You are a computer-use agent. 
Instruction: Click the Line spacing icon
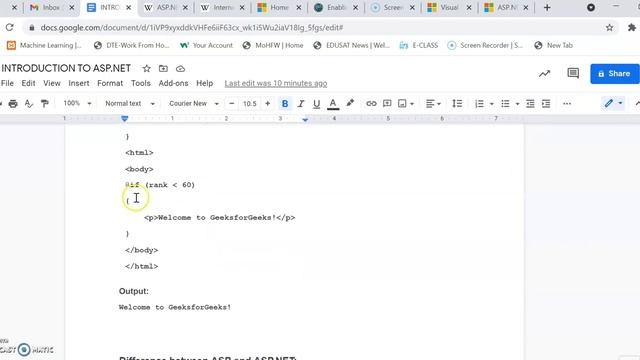pos(457,104)
